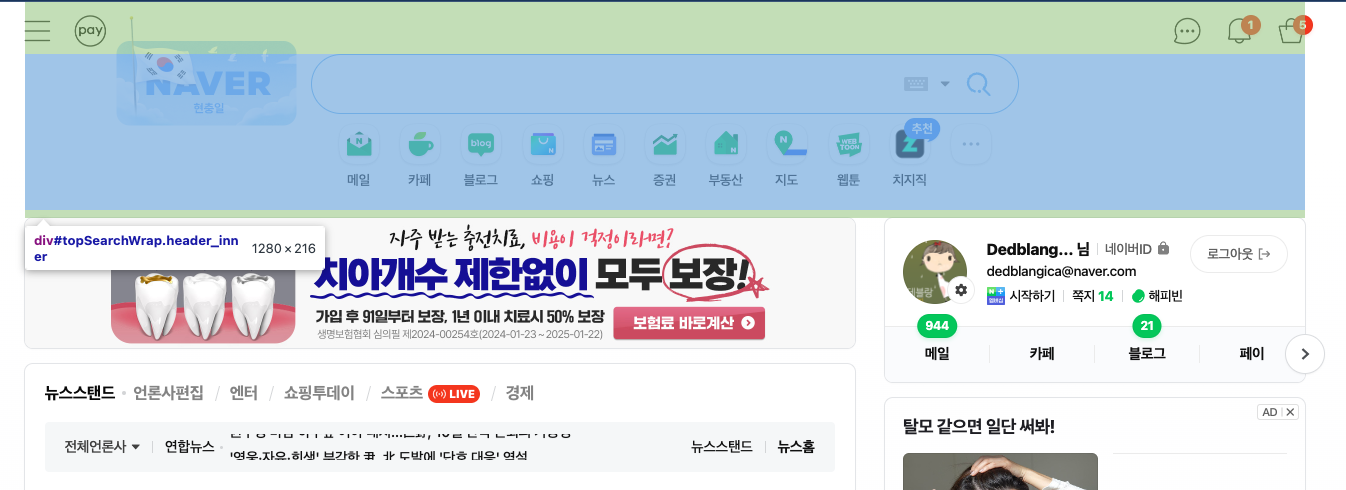Click the NAVER logo with flag
The width and height of the screenshot is (1346, 490).
pyautogui.click(x=207, y=83)
